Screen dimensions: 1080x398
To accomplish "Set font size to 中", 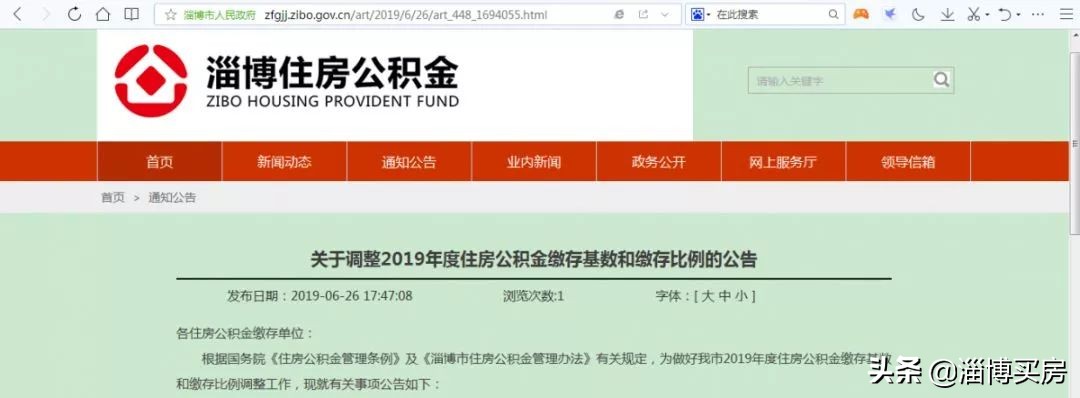I will [724, 296].
